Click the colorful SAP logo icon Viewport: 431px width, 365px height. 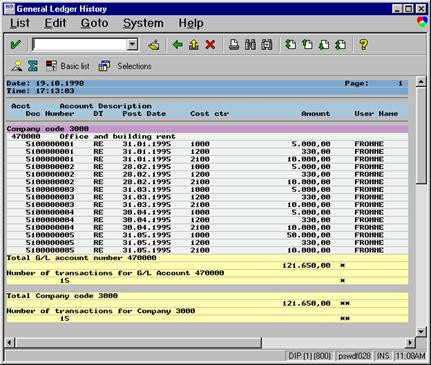[x=422, y=22]
